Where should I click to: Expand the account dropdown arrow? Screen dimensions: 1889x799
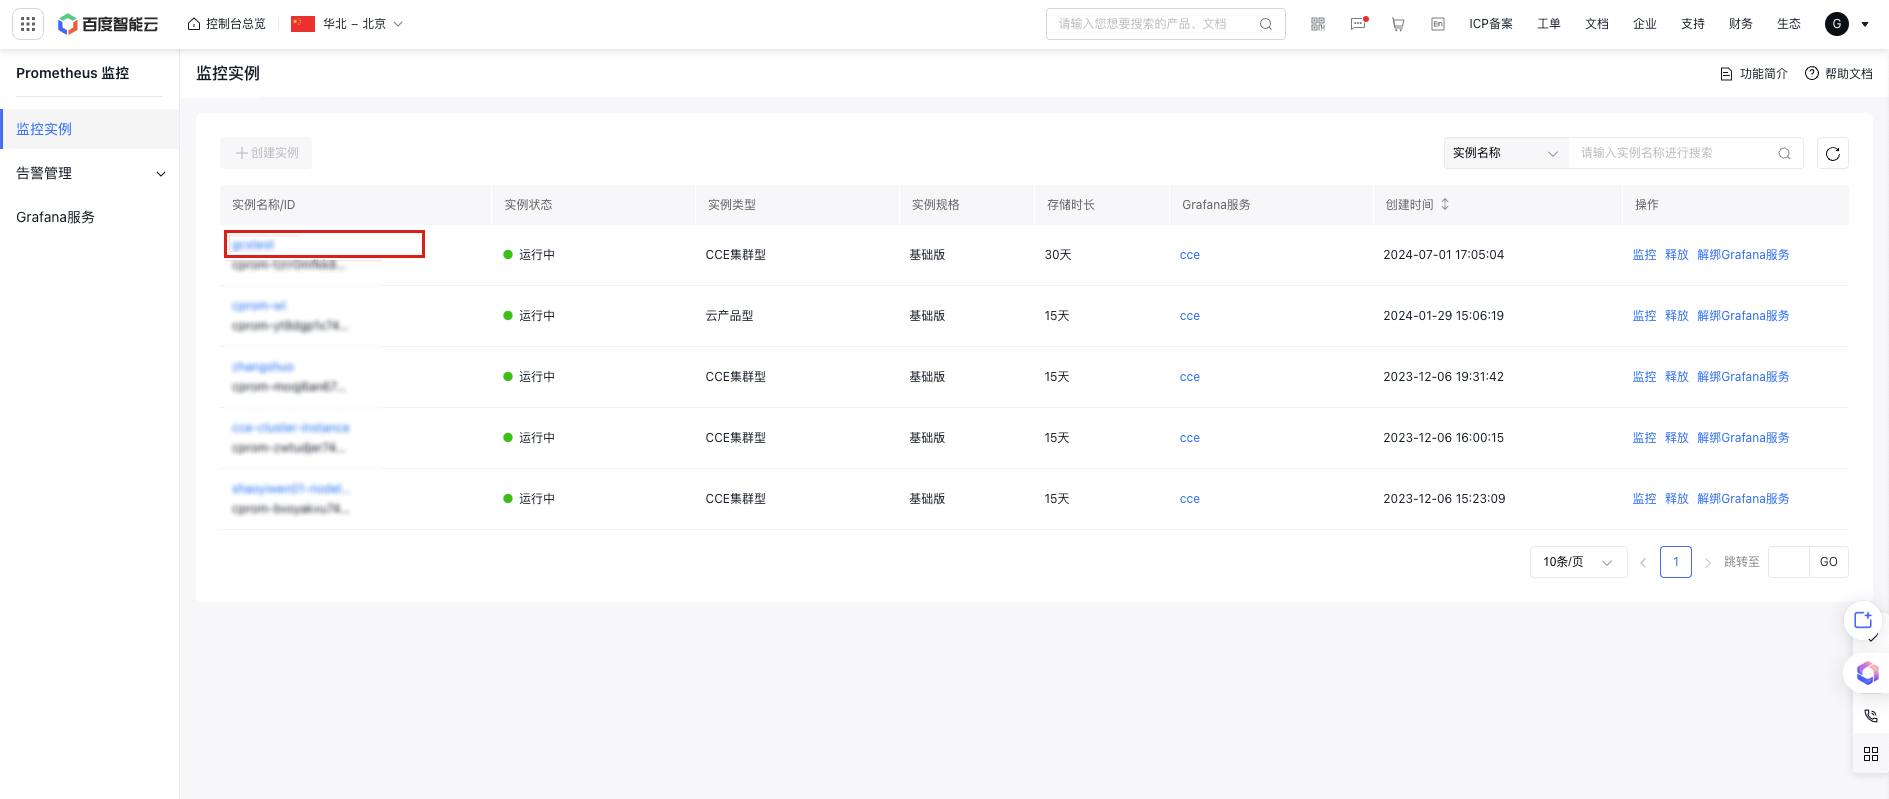click(1865, 25)
